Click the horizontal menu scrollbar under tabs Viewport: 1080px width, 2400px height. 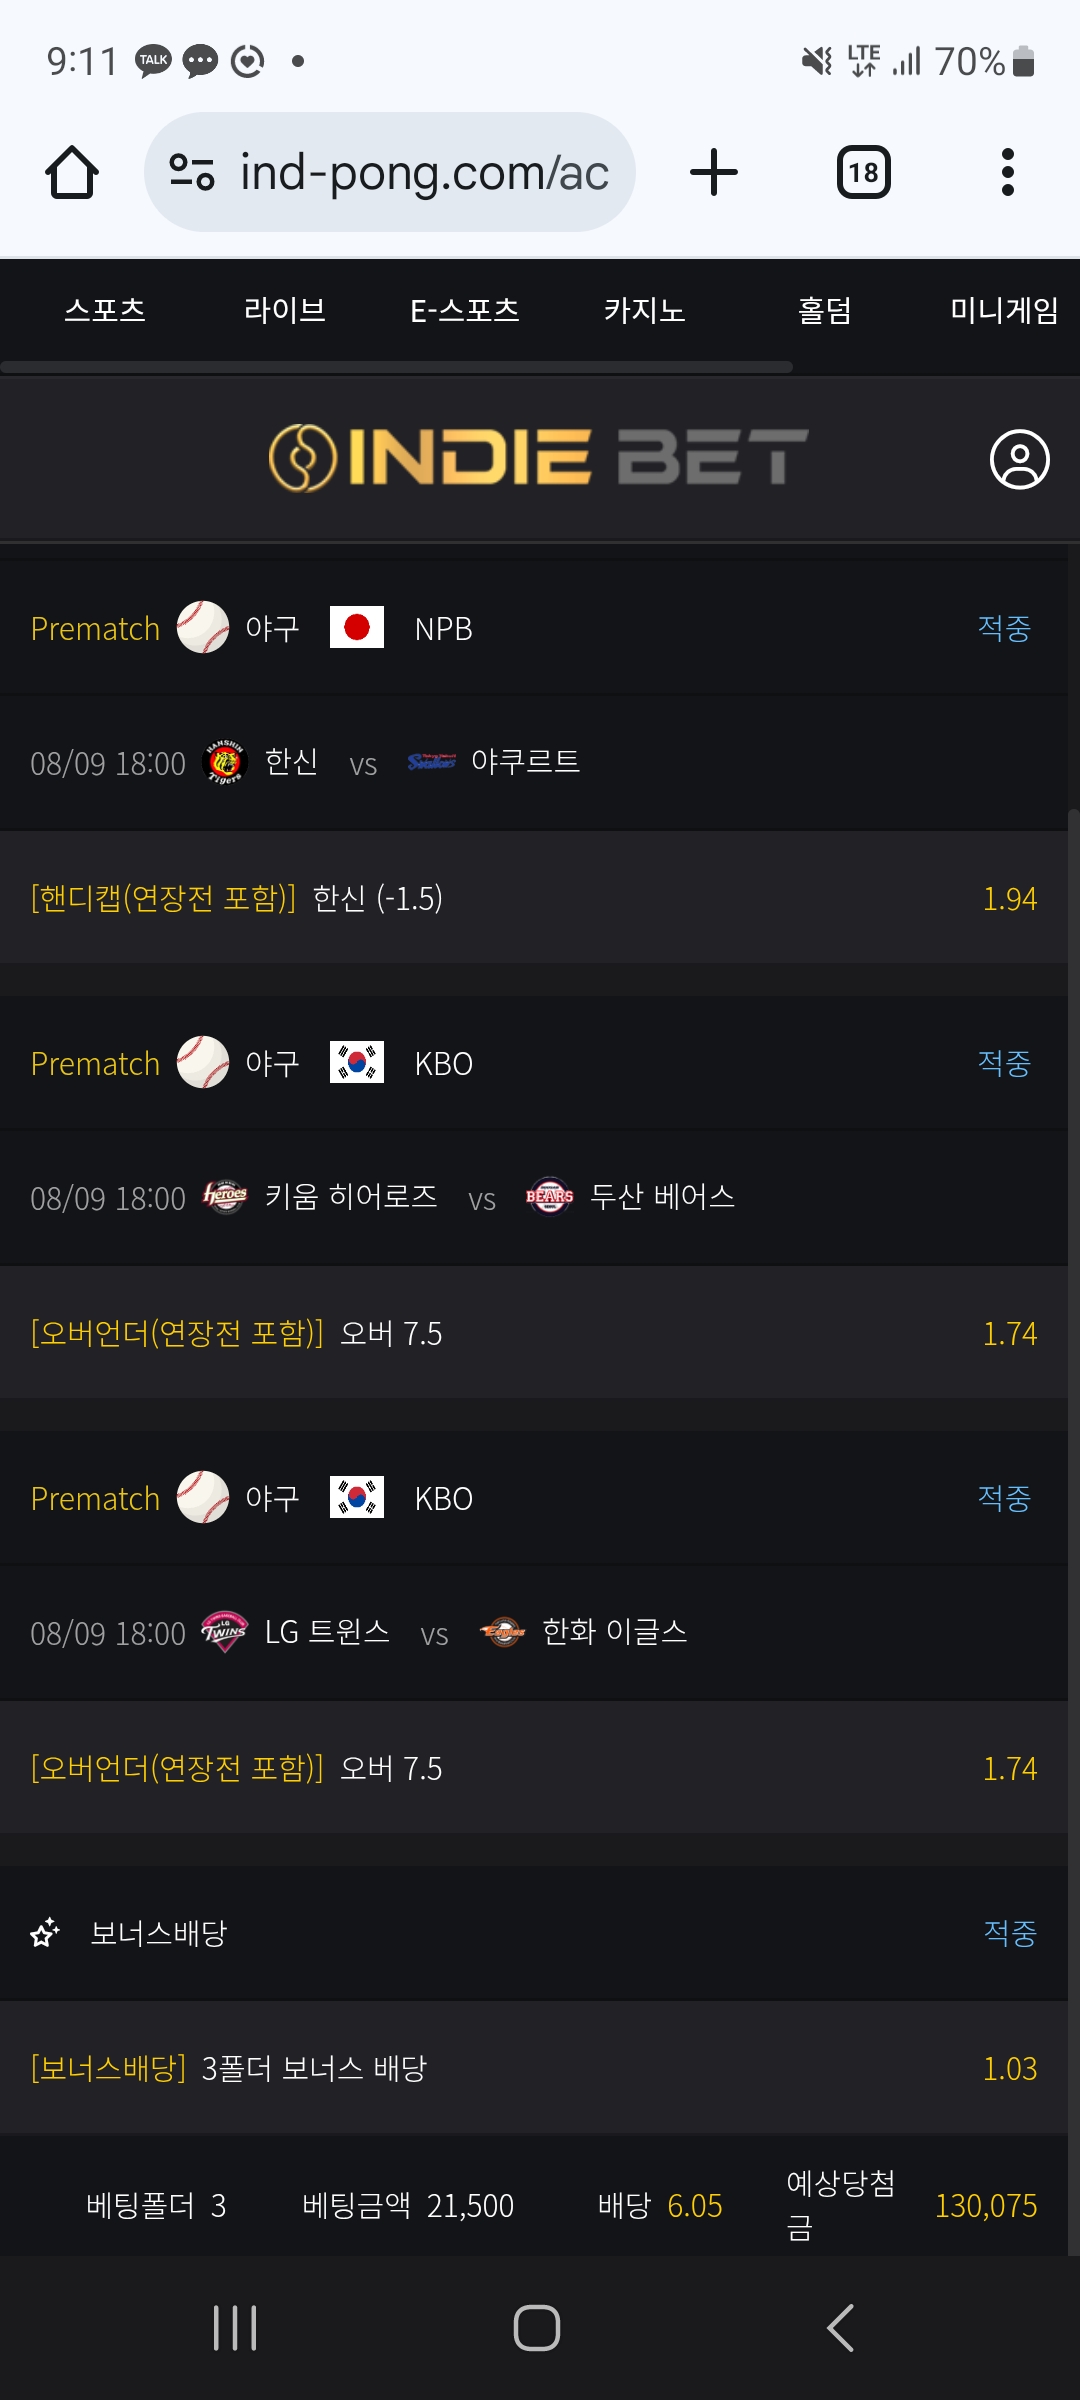[397, 367]
